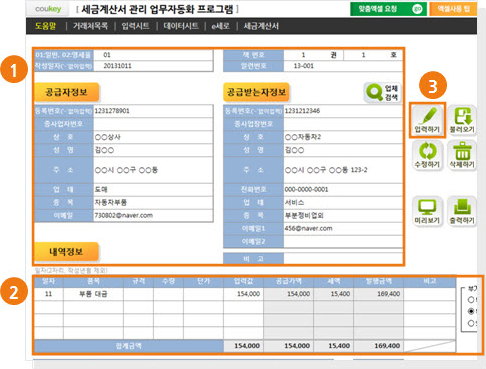This screenshot has height=369, width=486.
Task: Open the 데이터시트 menu item
Action: (181, 26)
